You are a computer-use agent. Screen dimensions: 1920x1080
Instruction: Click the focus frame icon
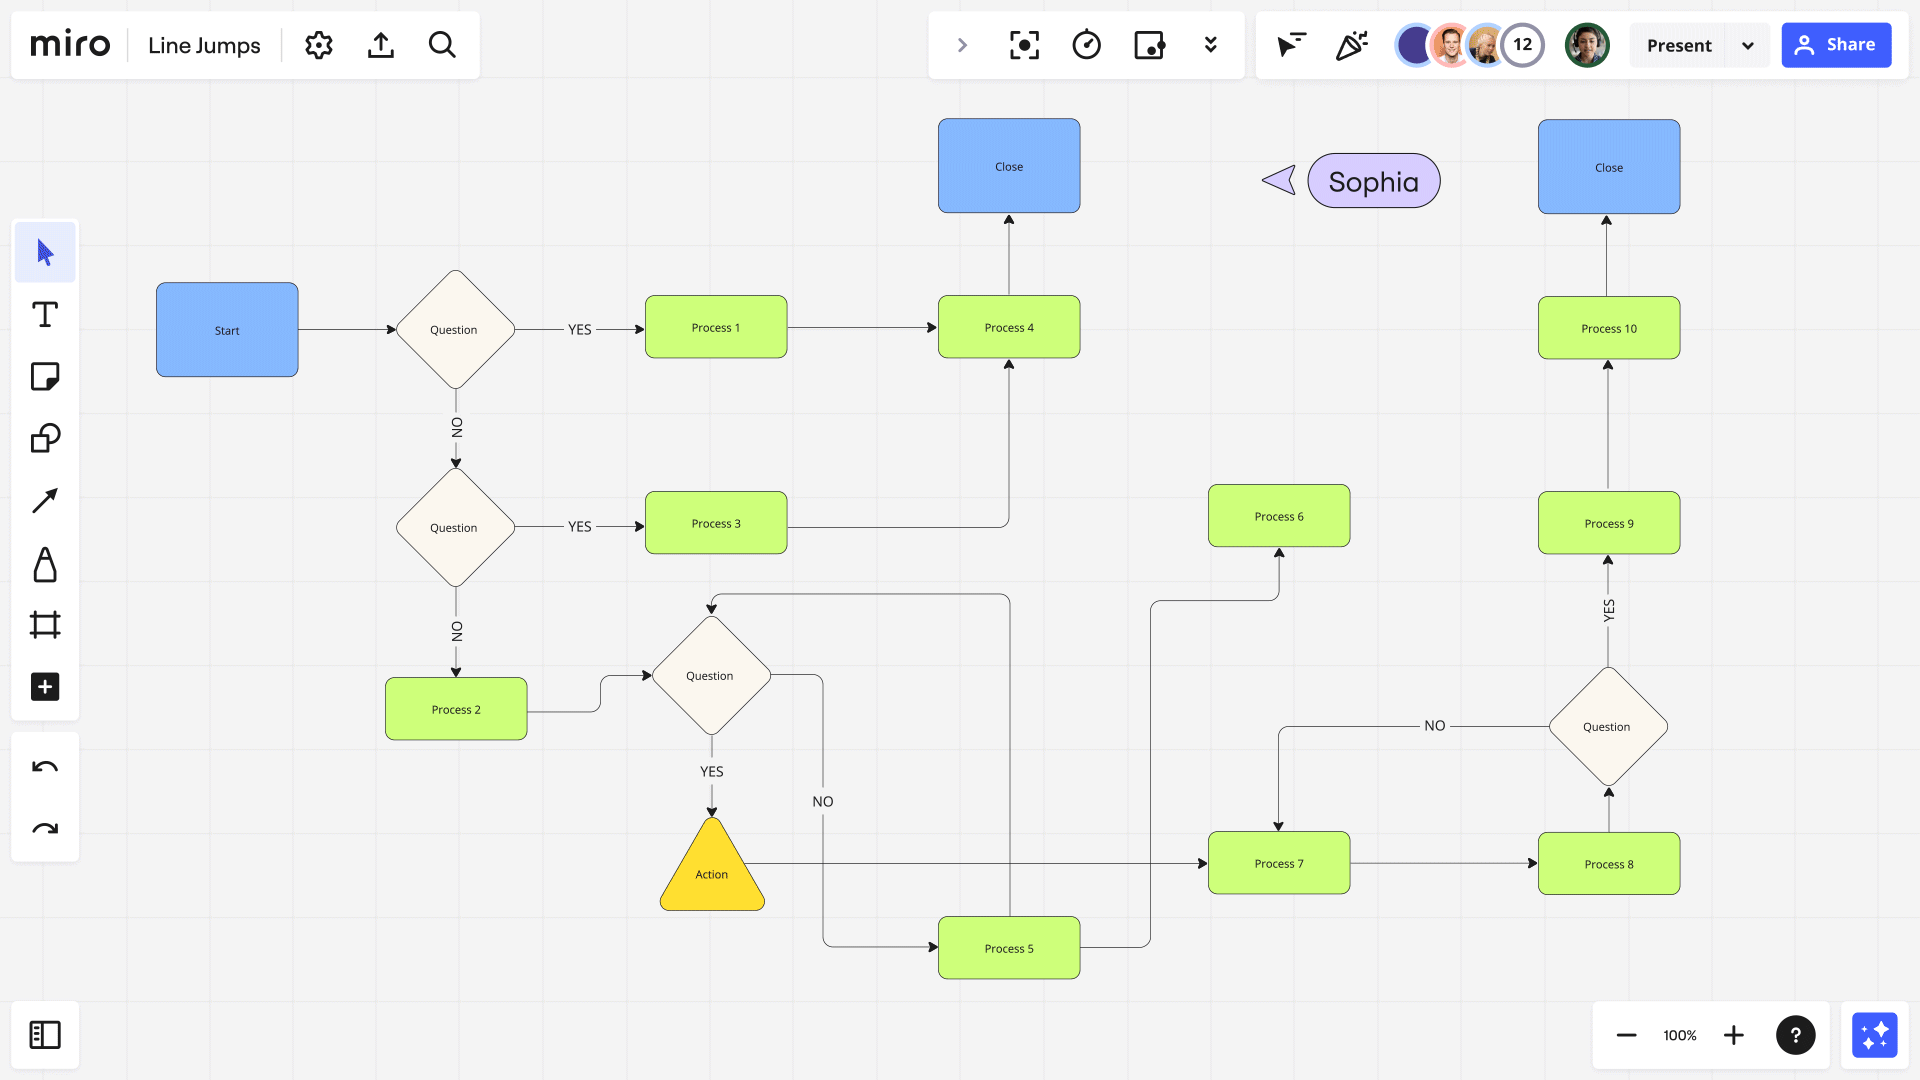coord(1024,45)
